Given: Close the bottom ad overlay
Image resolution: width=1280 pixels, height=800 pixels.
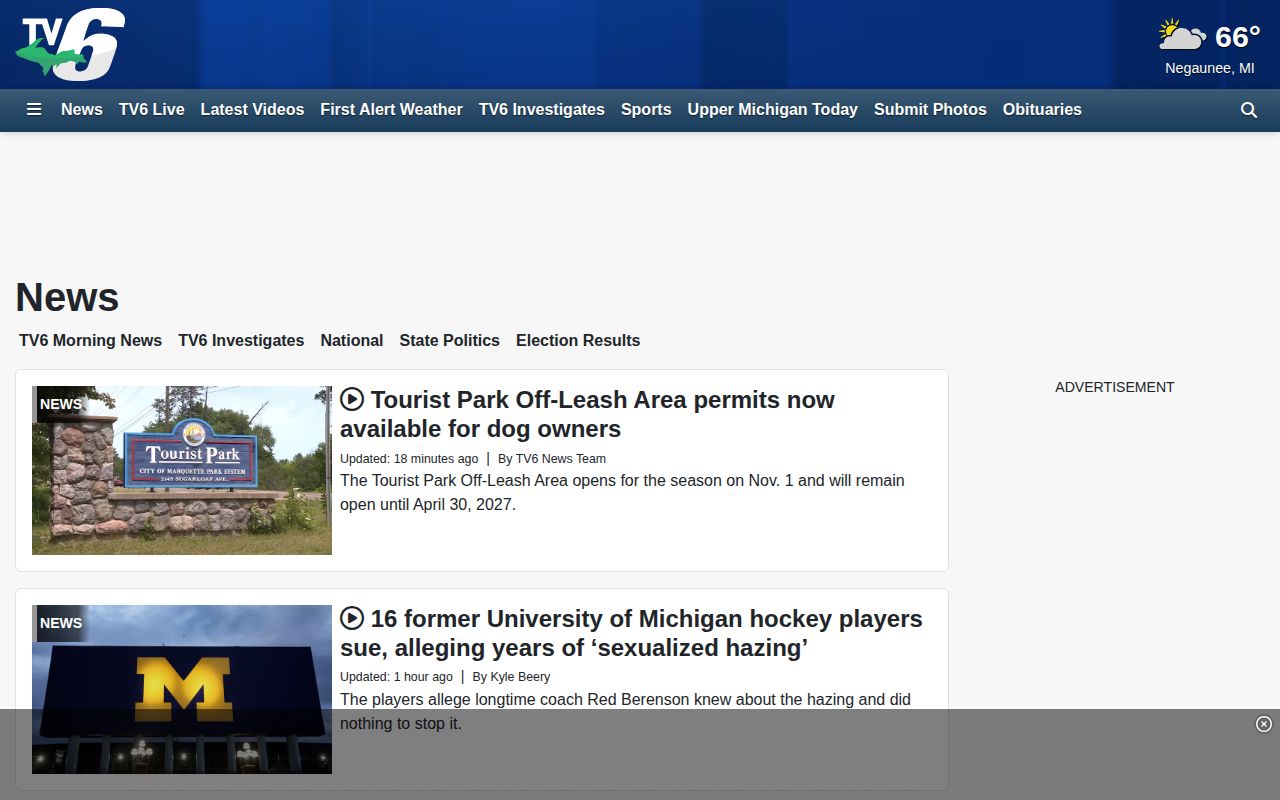Looking at the screenshot, I should coord(1264,724).
